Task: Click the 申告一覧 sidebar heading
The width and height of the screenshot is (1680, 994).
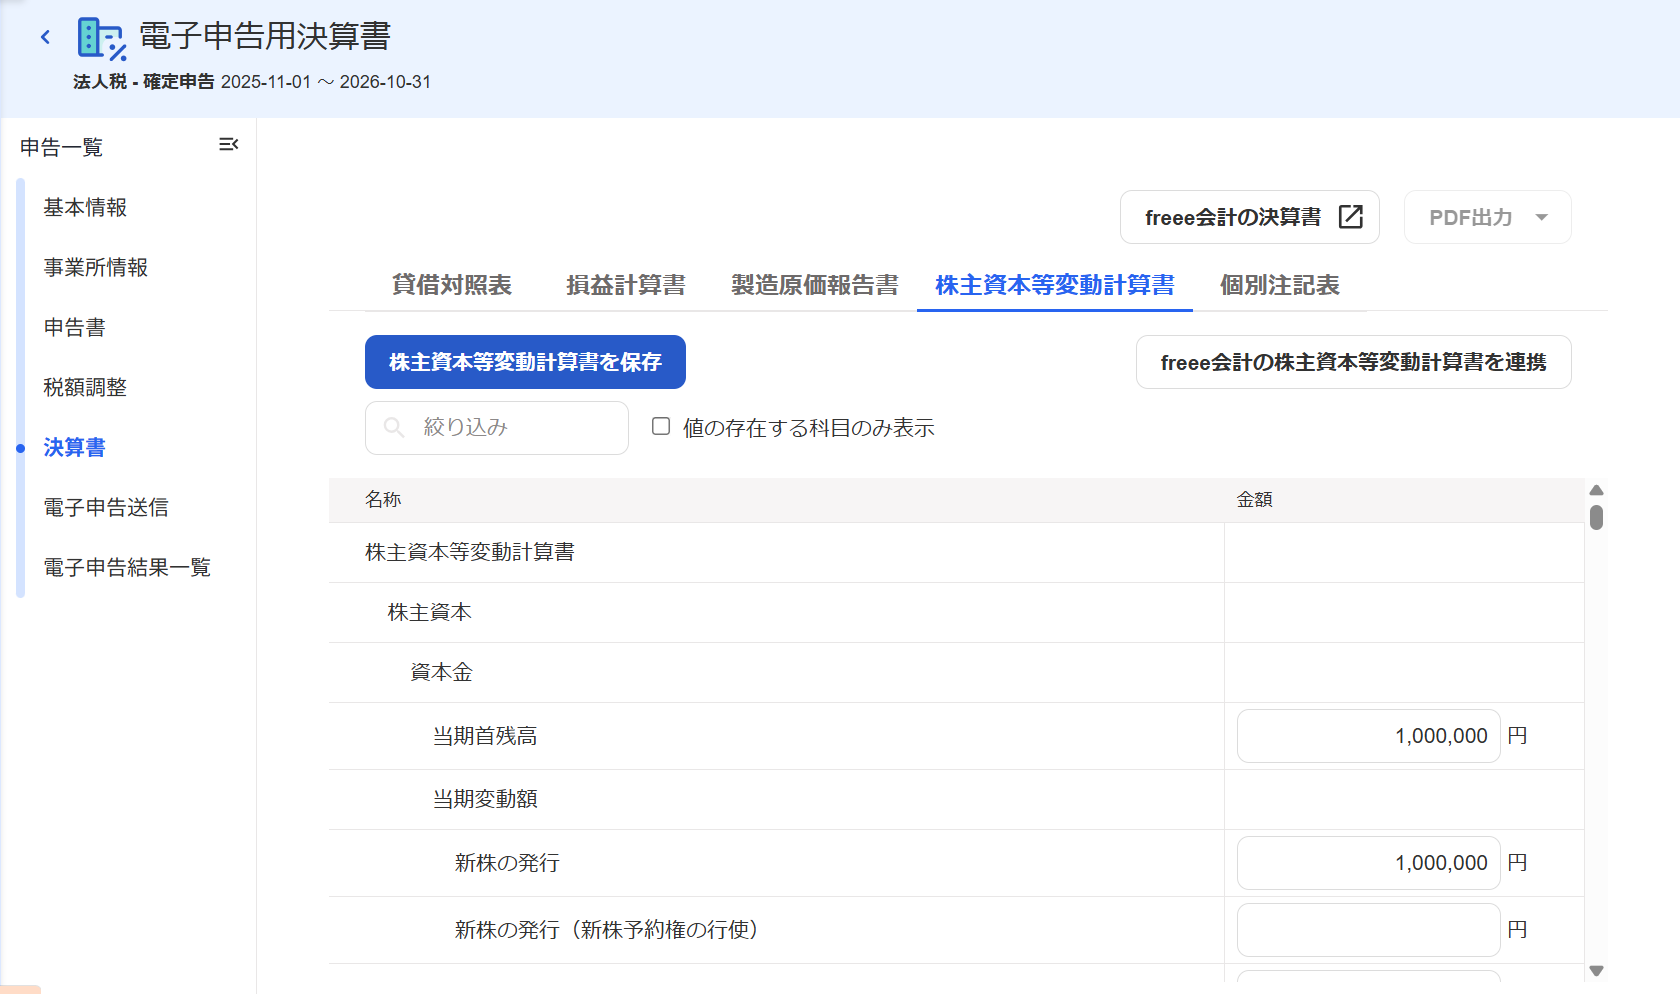Action: 62,147
